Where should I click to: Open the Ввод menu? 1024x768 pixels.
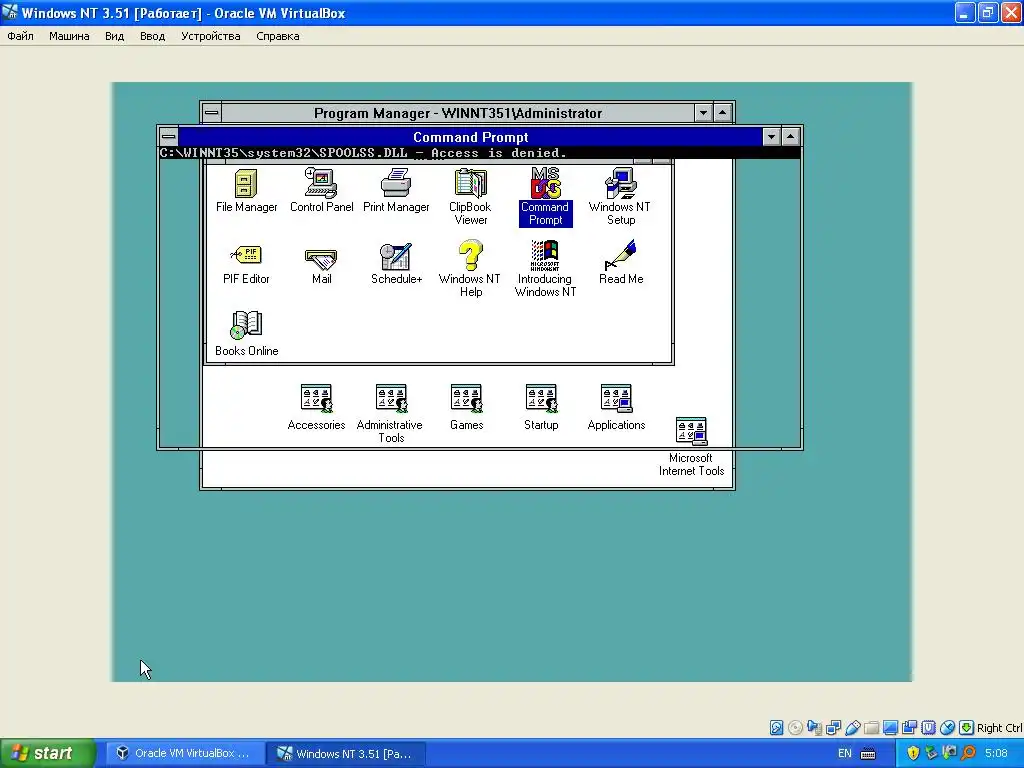(x=152, y=36)
